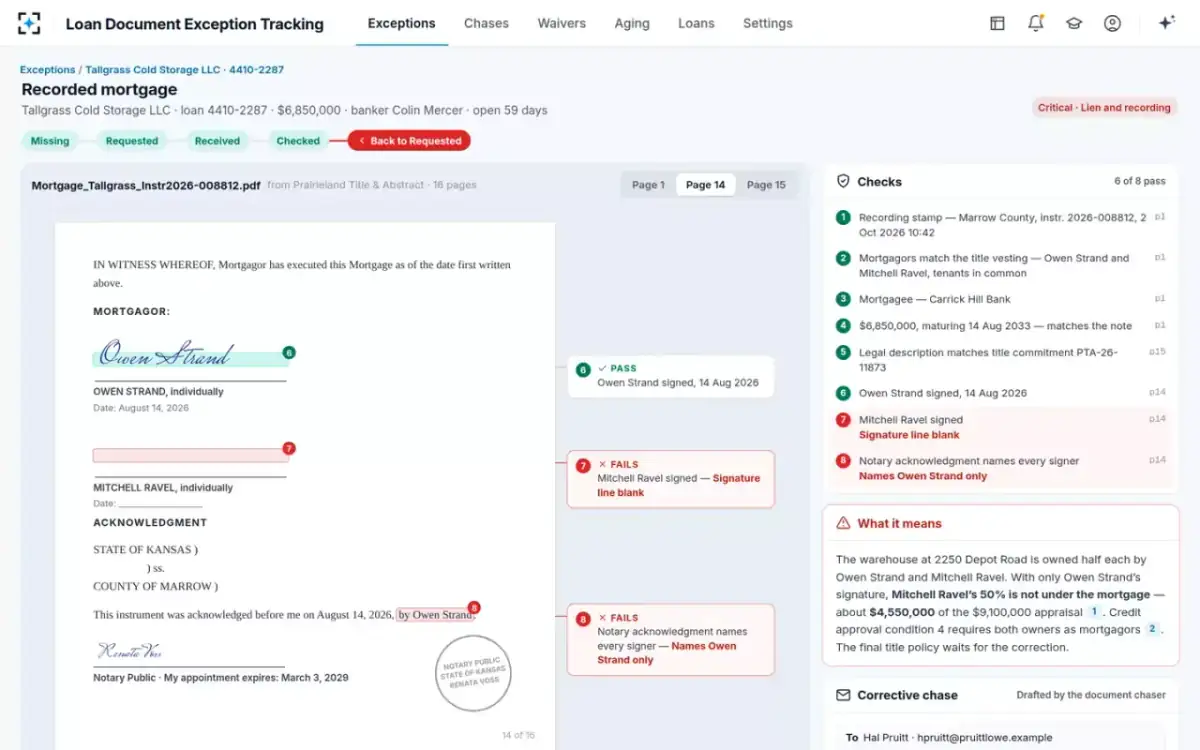
Task: Click 'Drafted by the document chaser' label
Action: click(x=1091, y=695)
